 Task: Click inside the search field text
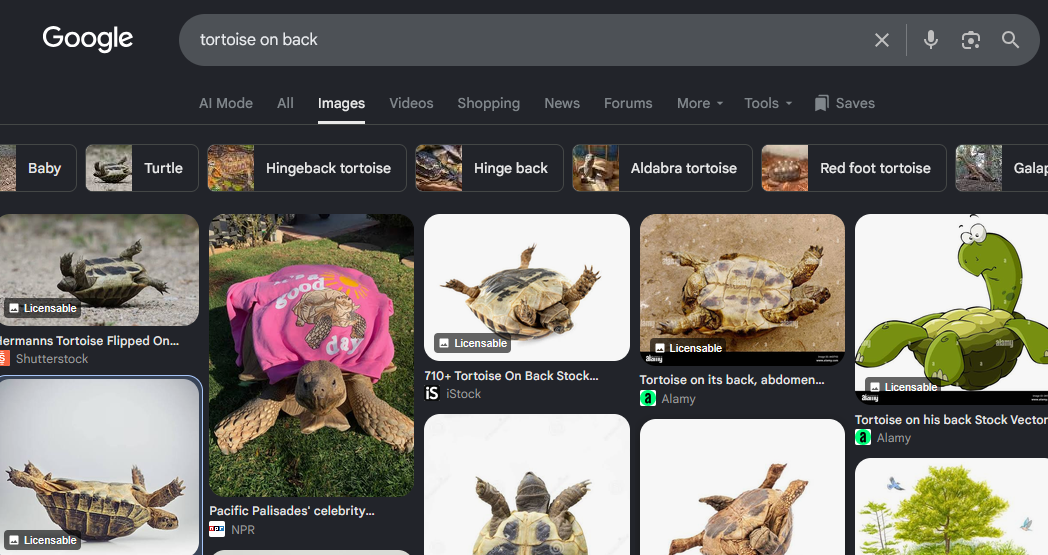point(259,39)
